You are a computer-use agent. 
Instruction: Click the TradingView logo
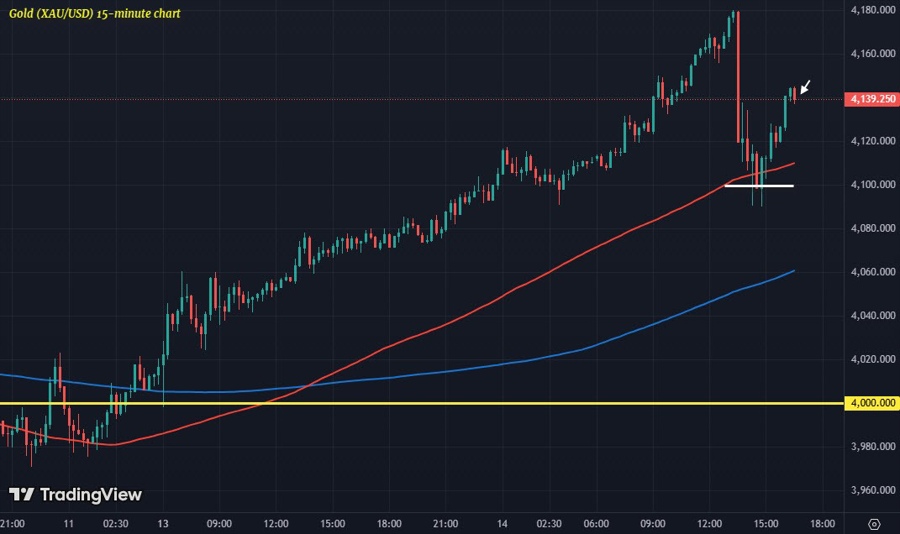[x=75, y=495]
